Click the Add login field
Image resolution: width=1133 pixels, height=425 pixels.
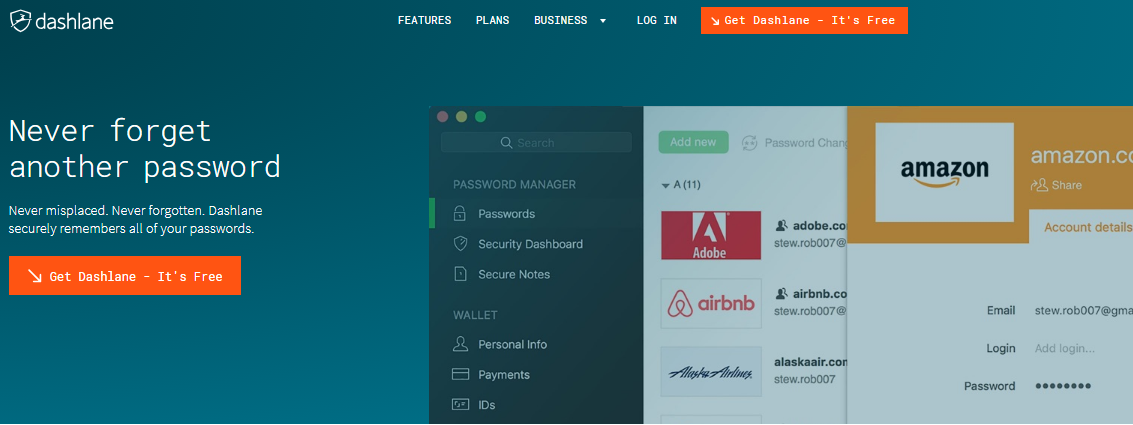click(x=1064, y=348)
